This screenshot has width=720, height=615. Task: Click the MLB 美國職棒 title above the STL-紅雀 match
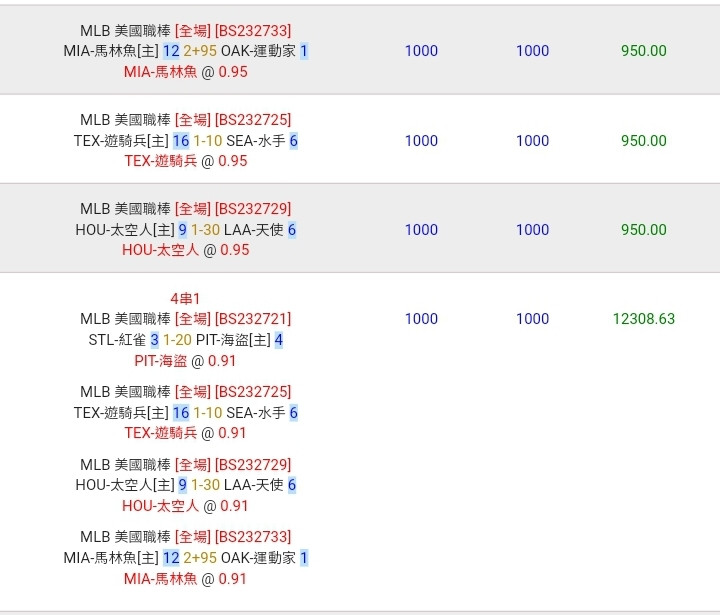pyautogui.click(x=125, y=319)
